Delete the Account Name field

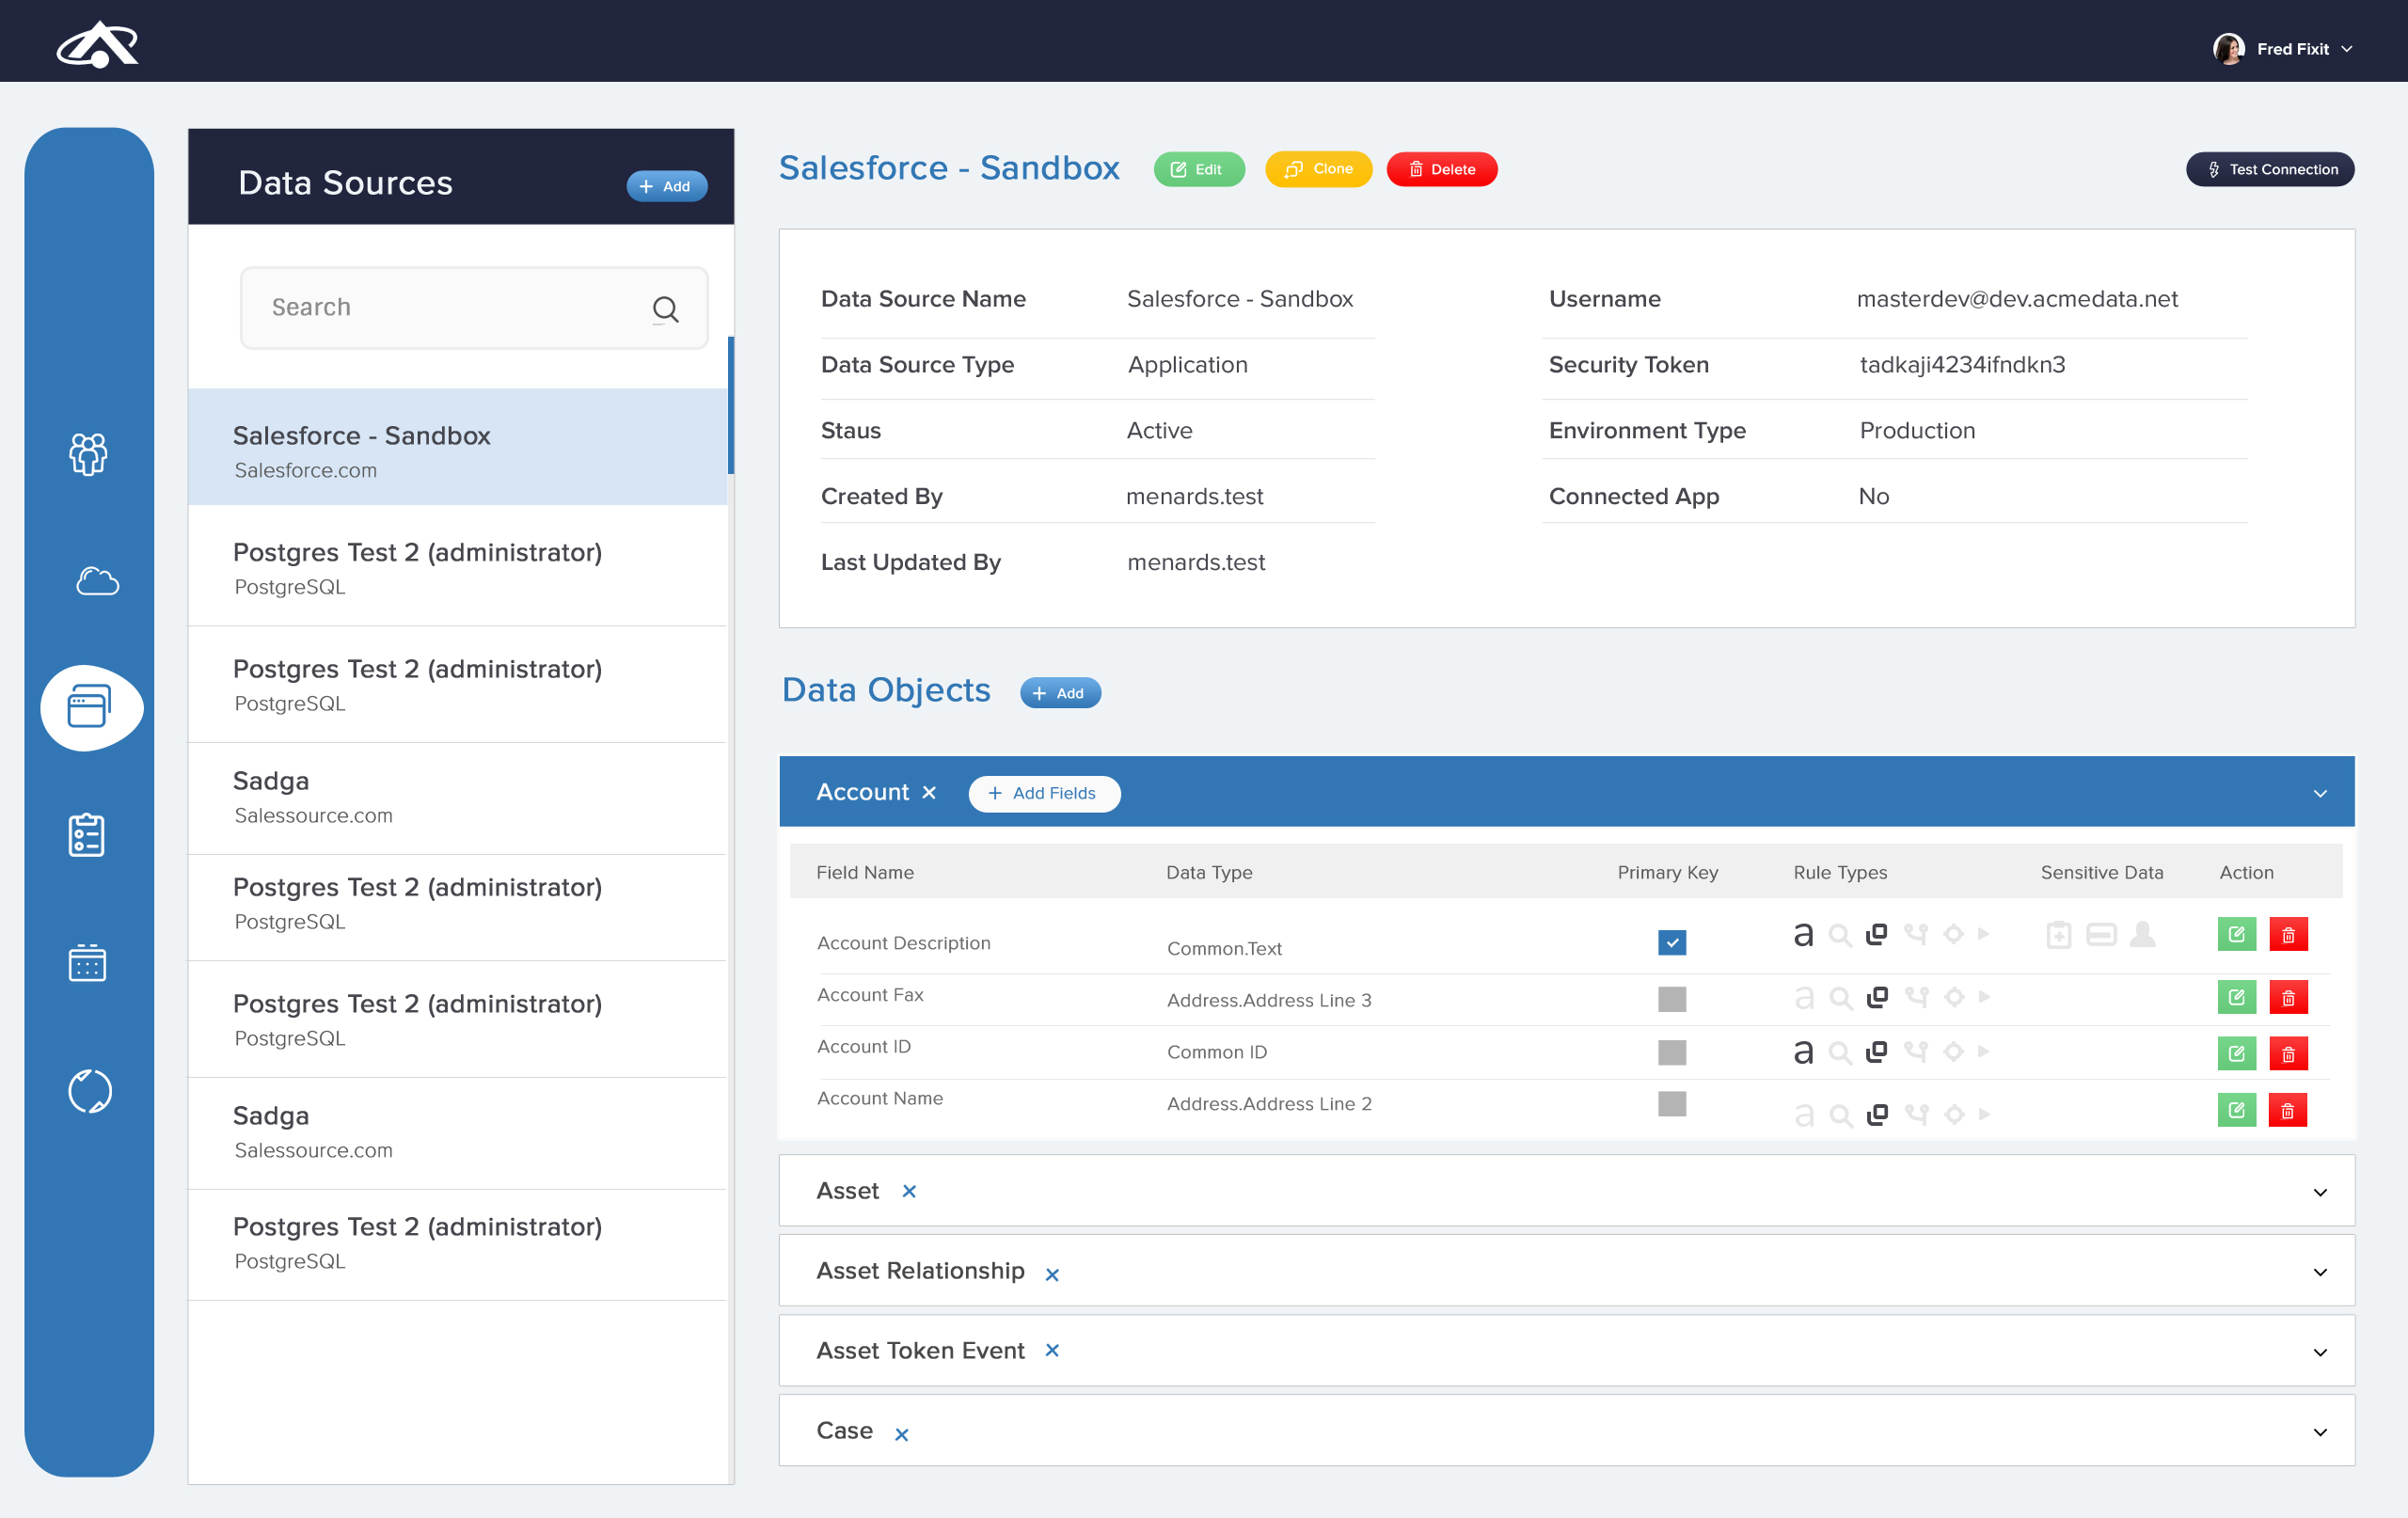click(x=2288, y=1110)
